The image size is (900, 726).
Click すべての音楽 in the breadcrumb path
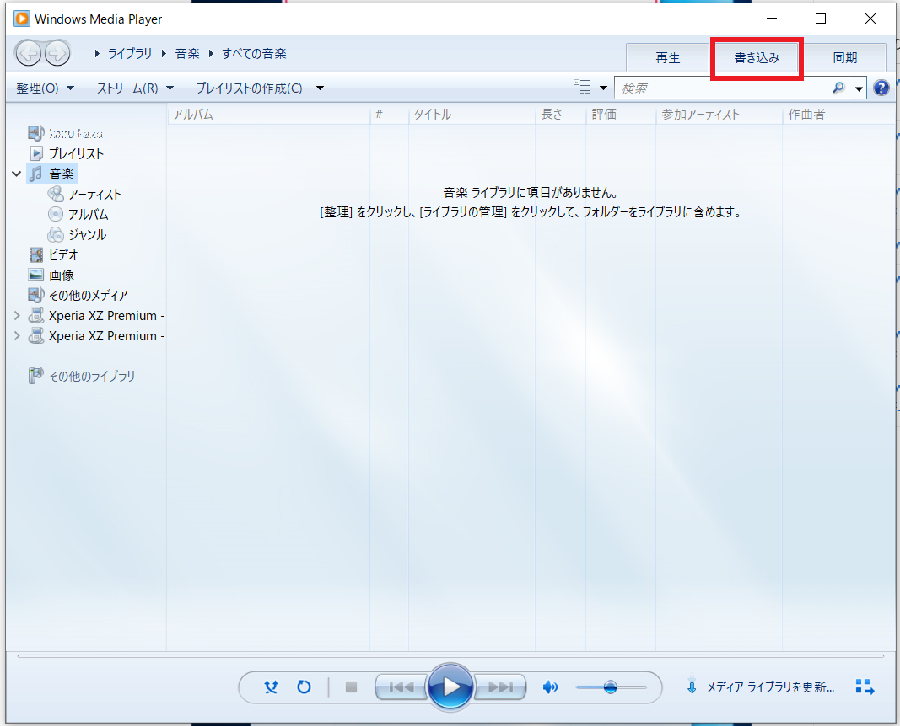coord(254,53)
